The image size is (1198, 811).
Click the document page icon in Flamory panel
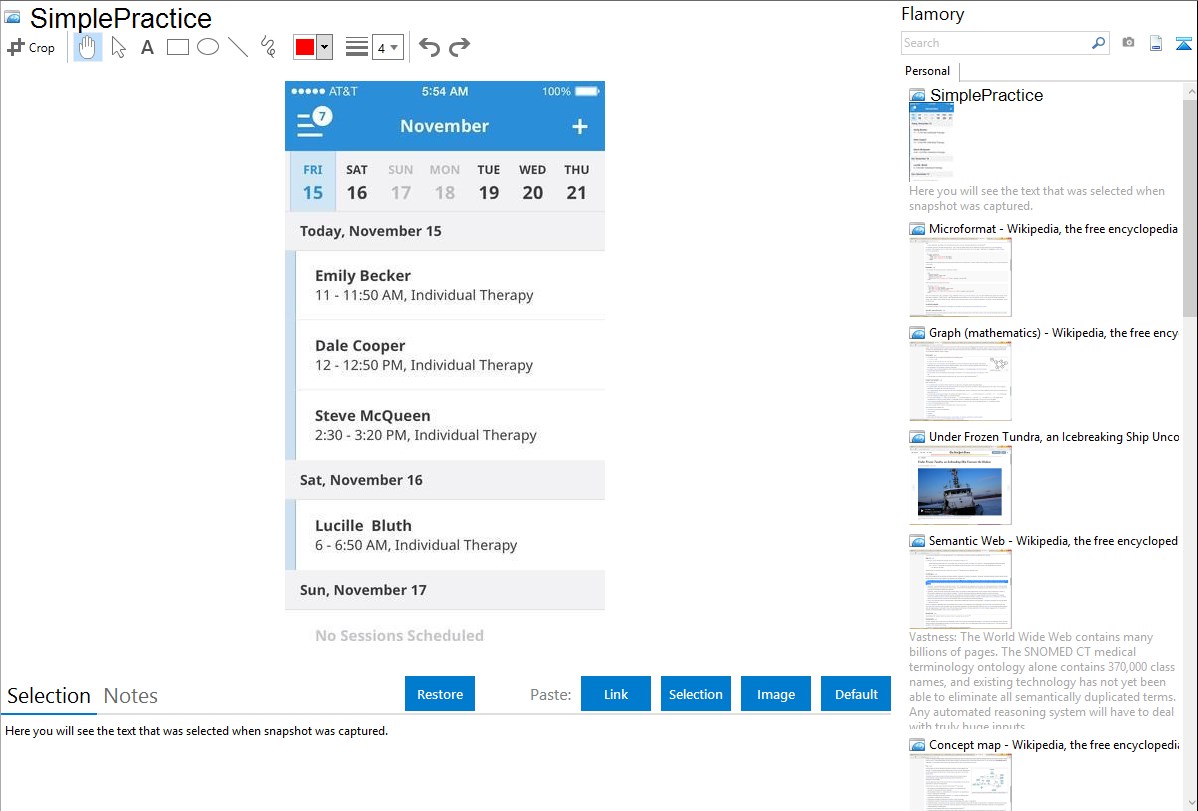(x=1156, y=43)
